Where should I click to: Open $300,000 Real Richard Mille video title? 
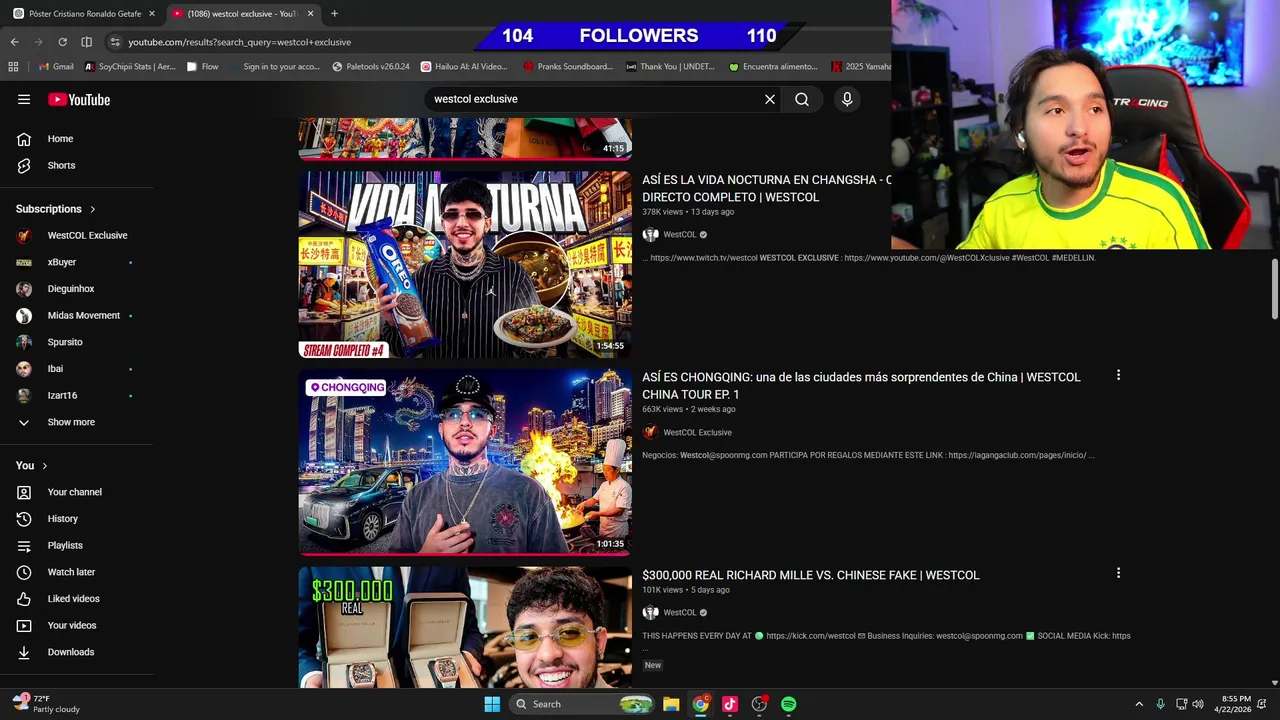811,575
